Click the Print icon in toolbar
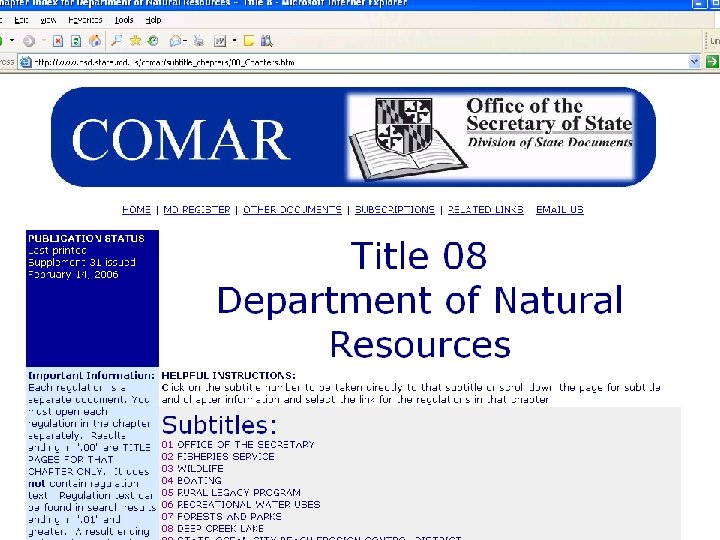The image size is (720, 540). 198,41
